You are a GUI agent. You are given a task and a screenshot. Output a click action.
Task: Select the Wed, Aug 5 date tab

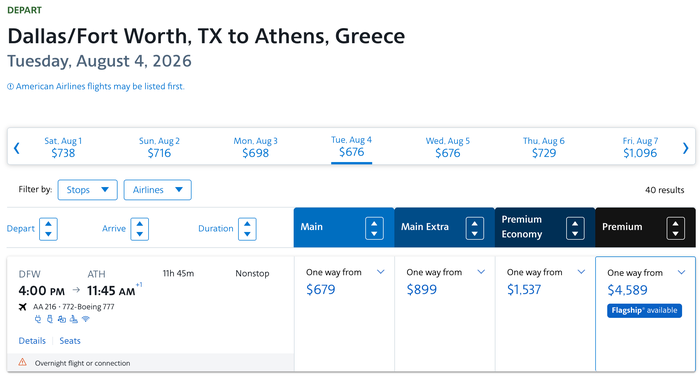click(x=448, y=147)
